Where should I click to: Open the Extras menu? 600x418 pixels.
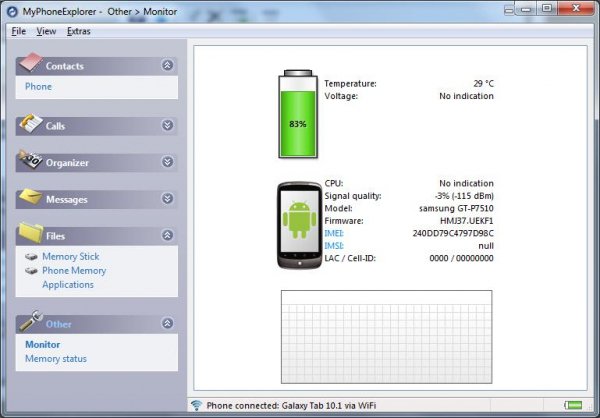pos(78,31)
